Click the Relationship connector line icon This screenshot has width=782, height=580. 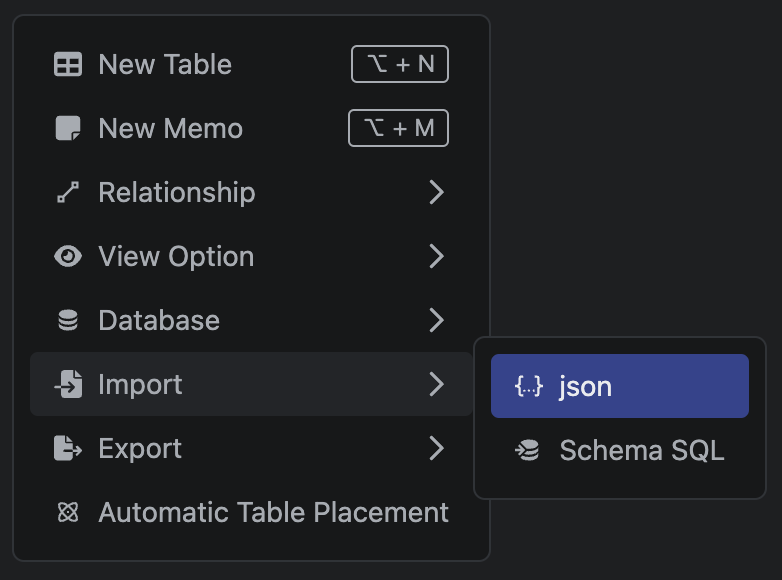(x=68, y=193)
